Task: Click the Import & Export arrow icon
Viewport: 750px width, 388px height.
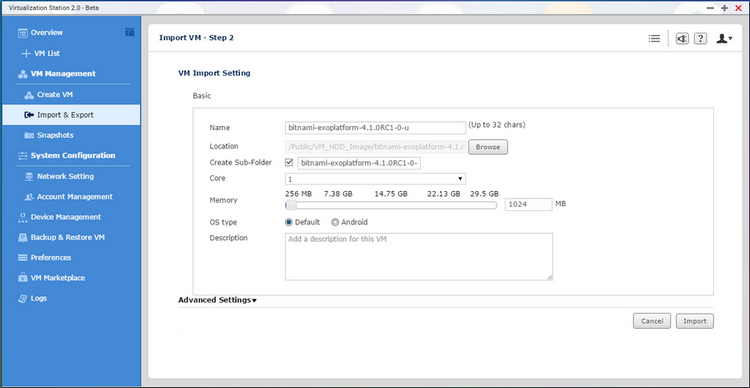Action: pyautogui.click(x=29, y=115)
